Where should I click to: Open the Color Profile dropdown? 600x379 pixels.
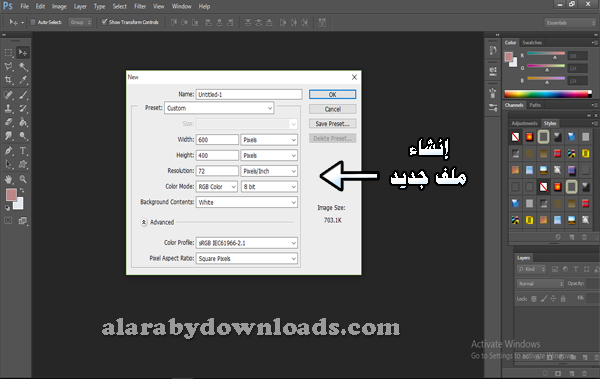(x=247, y=243)
